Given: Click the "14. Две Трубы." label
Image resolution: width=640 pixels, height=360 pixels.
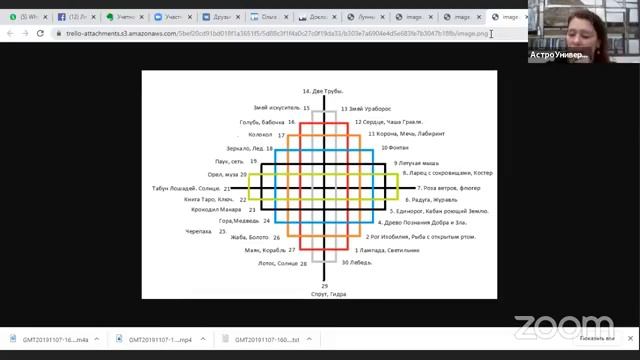Looking at the screenshot, I should [323, 91].
